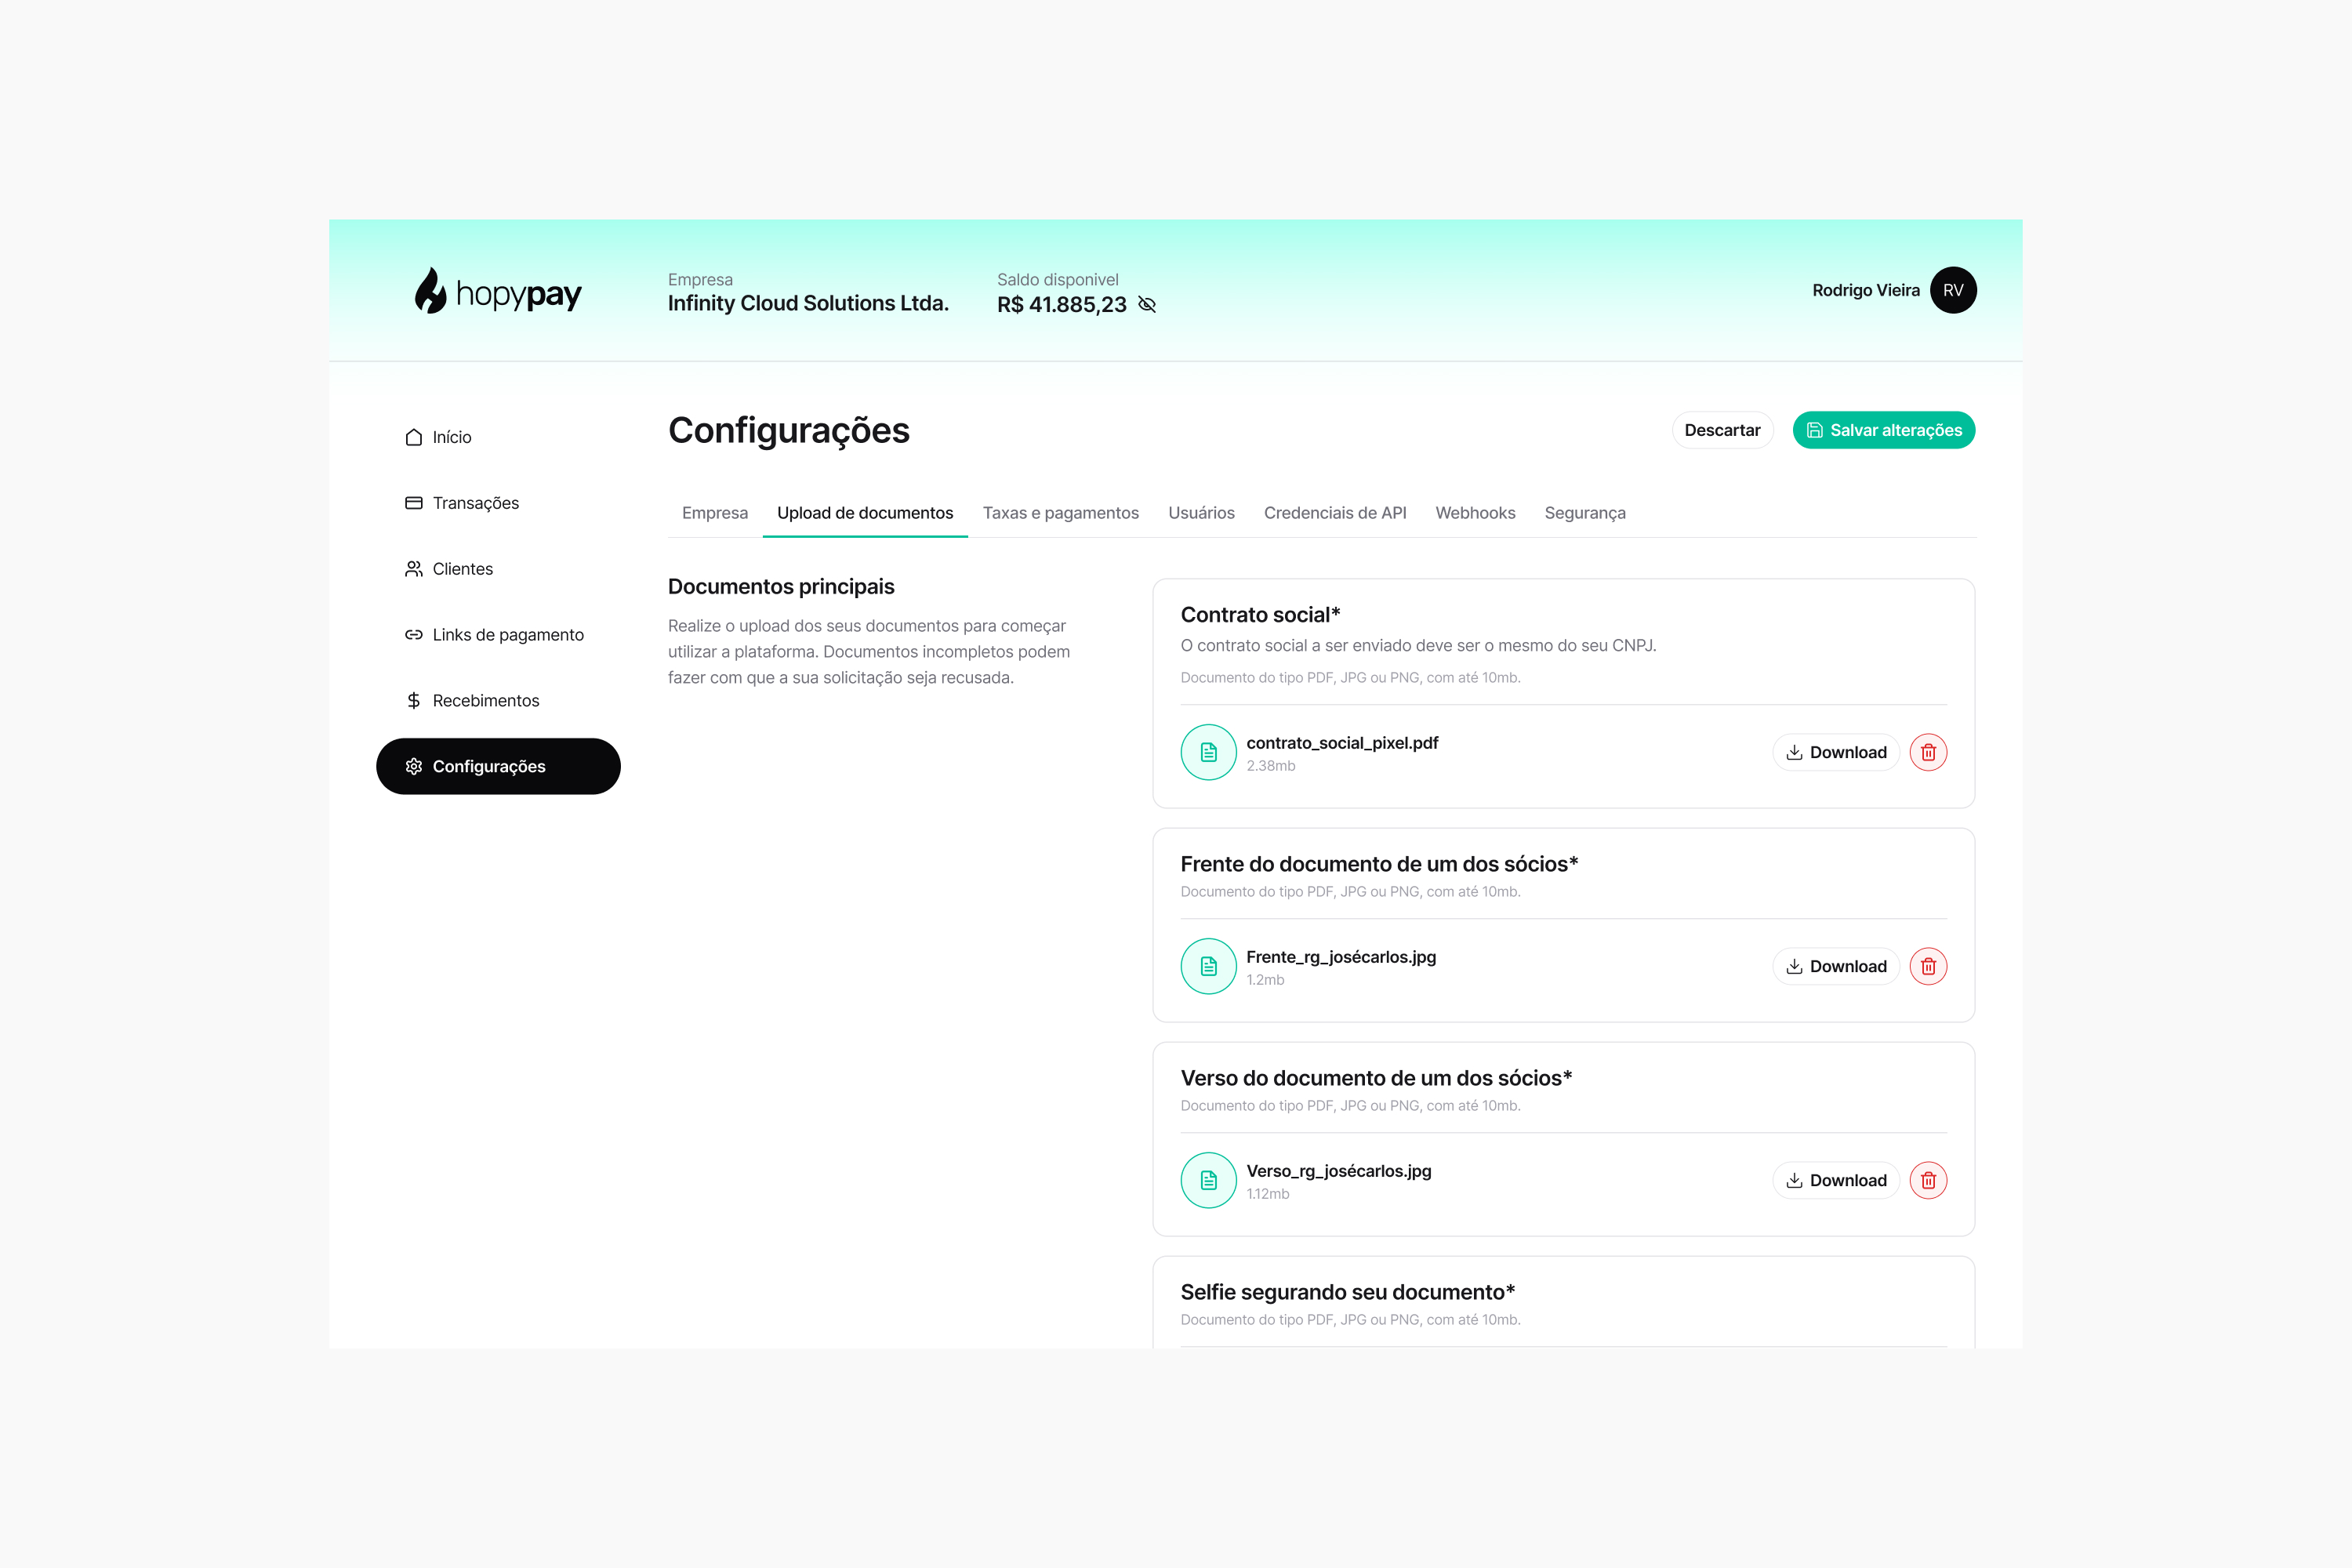Screen dimensions: 2352x1568
Task: Download the contrato social file
Action: click(x=1835, y=752)
